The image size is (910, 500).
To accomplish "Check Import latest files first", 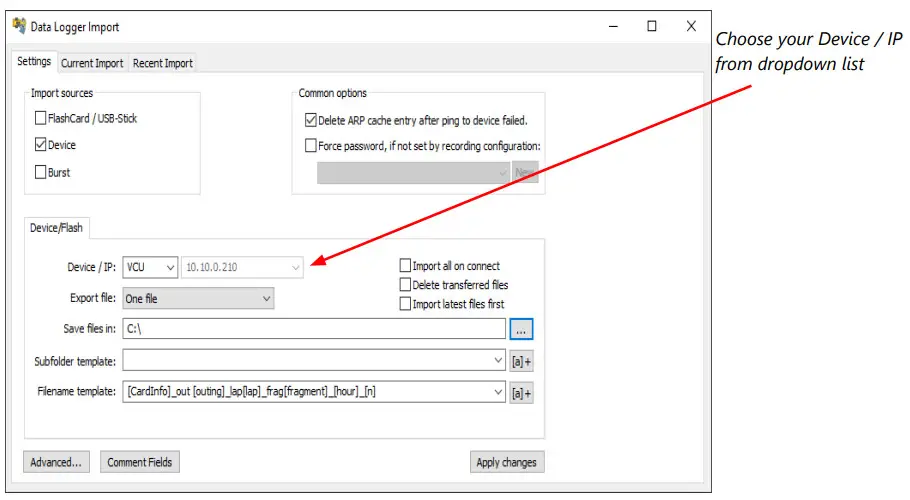I will pos(405,304).
